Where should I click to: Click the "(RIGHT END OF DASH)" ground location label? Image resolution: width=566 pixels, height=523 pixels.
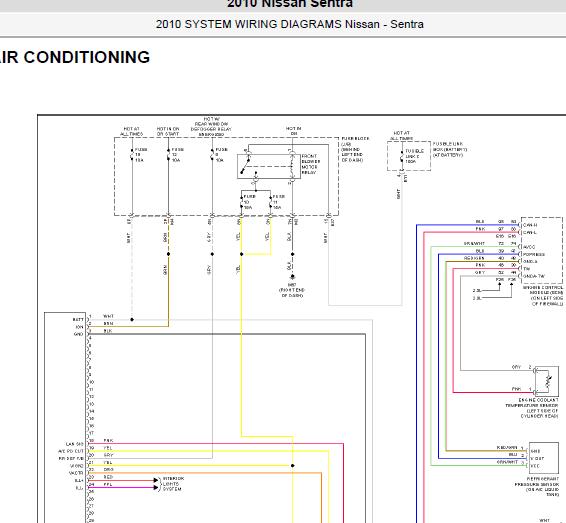coord(292,293)
